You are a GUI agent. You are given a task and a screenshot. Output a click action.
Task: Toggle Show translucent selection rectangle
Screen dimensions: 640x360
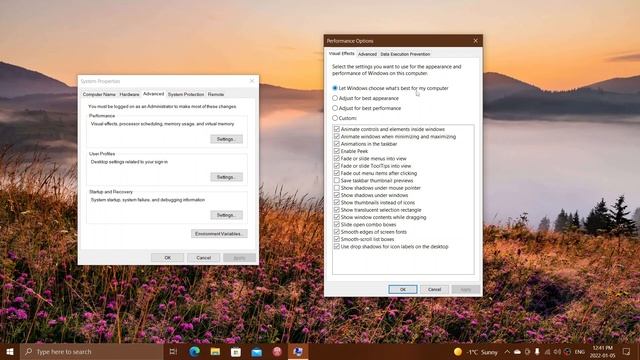click(337, 210)
